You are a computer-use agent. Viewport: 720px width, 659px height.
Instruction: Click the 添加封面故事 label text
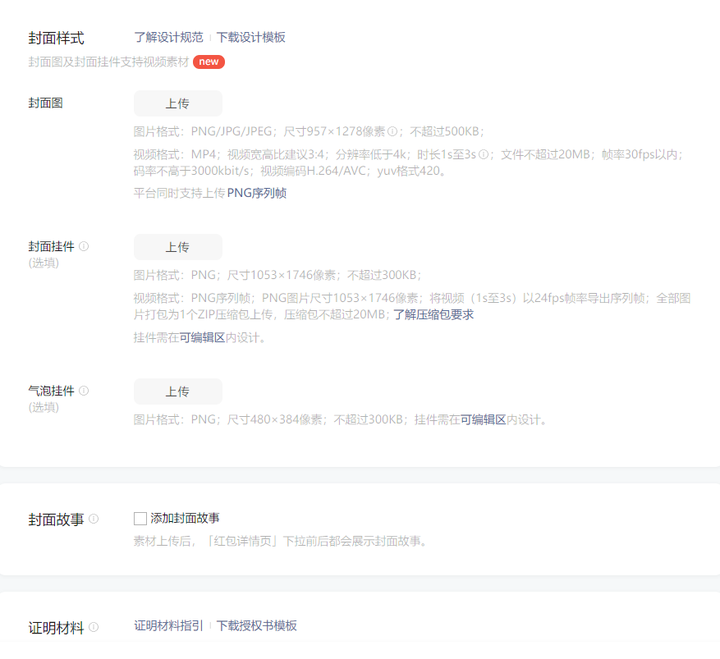pyautogui.click(x=185, y=518)
